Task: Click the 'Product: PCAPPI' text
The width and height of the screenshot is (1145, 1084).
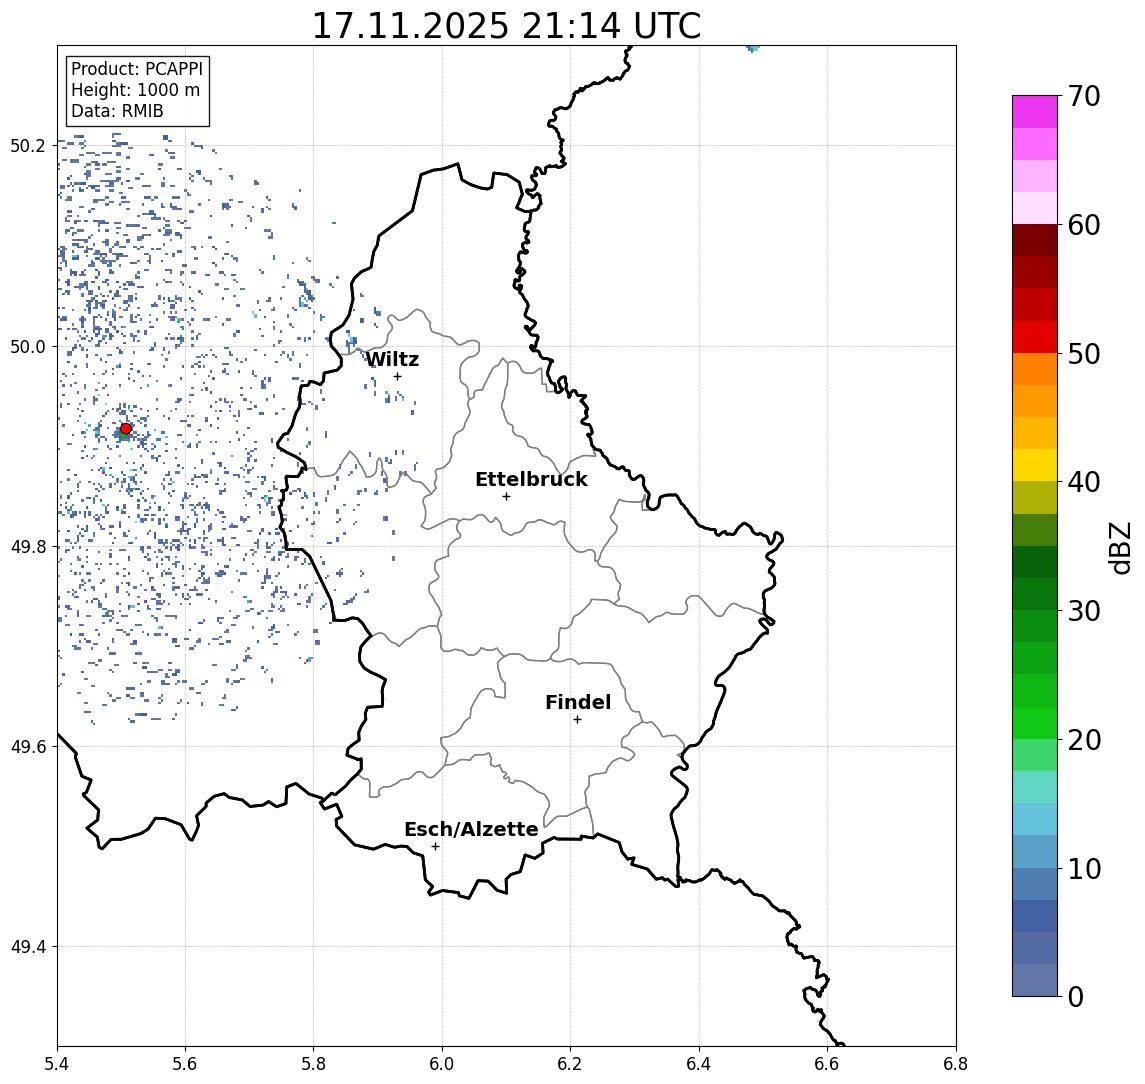Action: pos(137,69)
